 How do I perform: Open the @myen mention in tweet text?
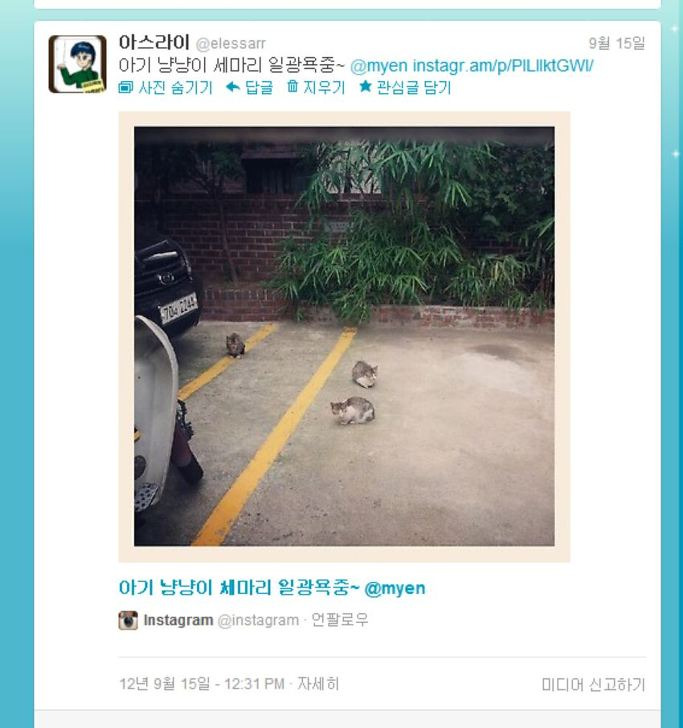click(379, 66)
